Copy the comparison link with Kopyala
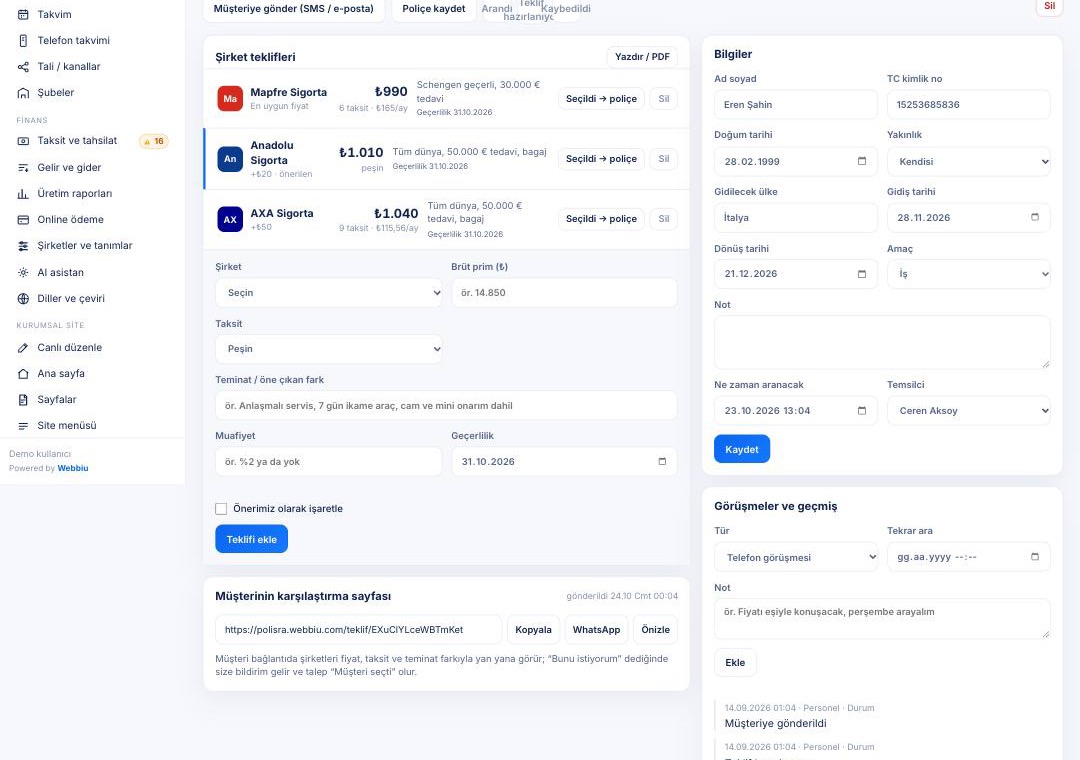Viewport: 1080px width, 760px height. coord(533,629)
